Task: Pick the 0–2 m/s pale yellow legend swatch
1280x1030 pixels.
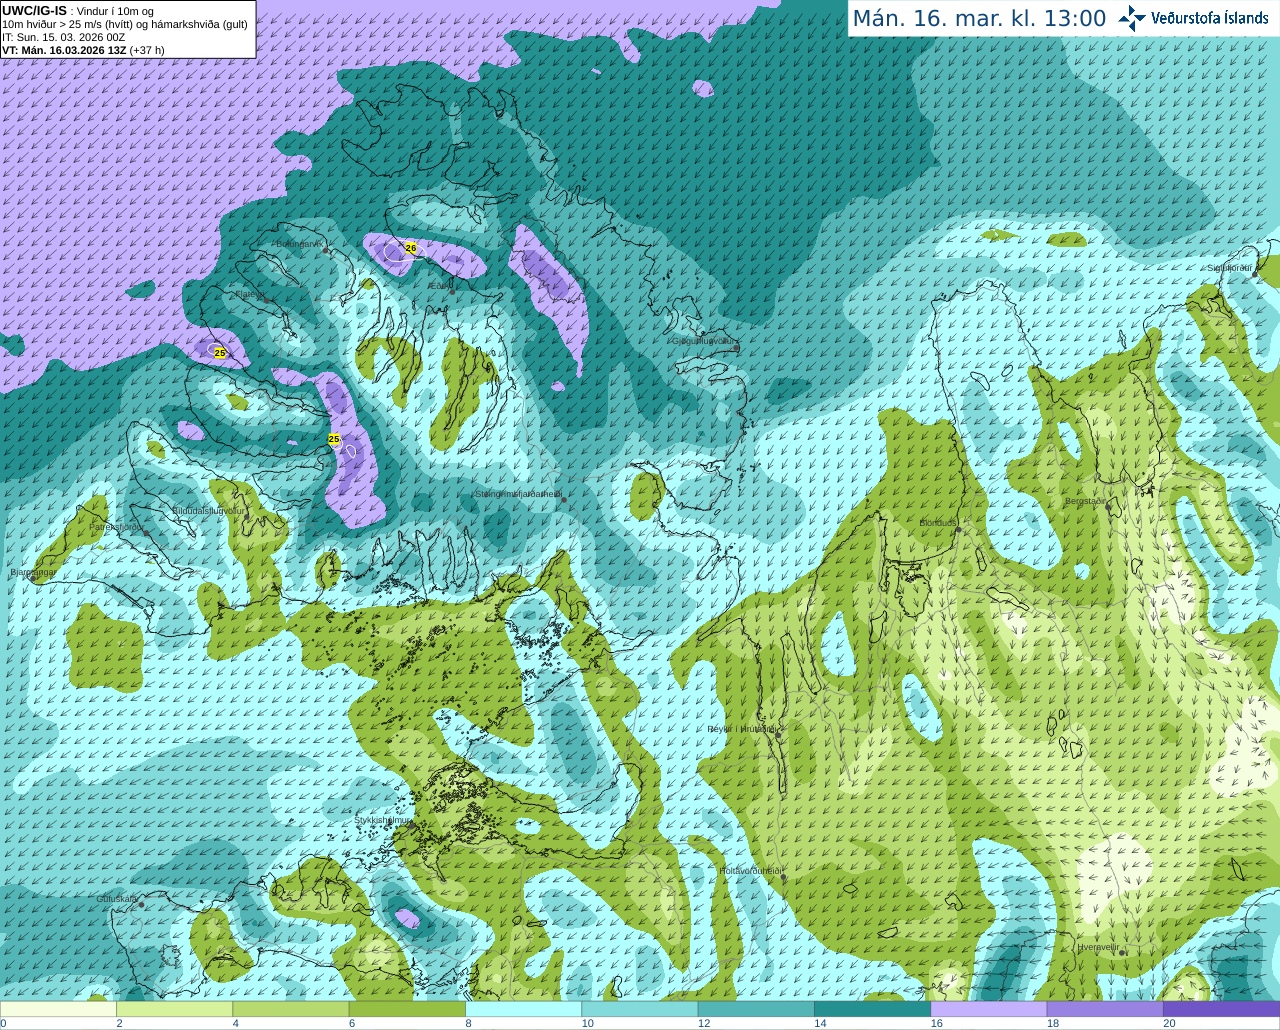Action: coord(58,1009)
